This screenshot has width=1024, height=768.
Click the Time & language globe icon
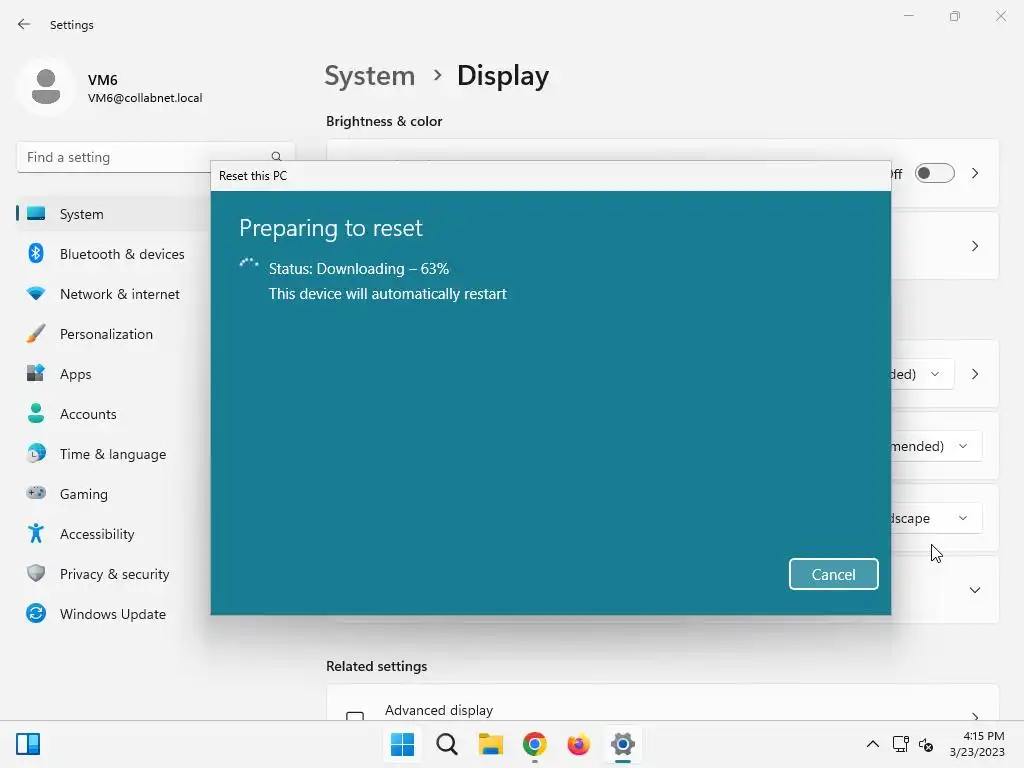36,453
